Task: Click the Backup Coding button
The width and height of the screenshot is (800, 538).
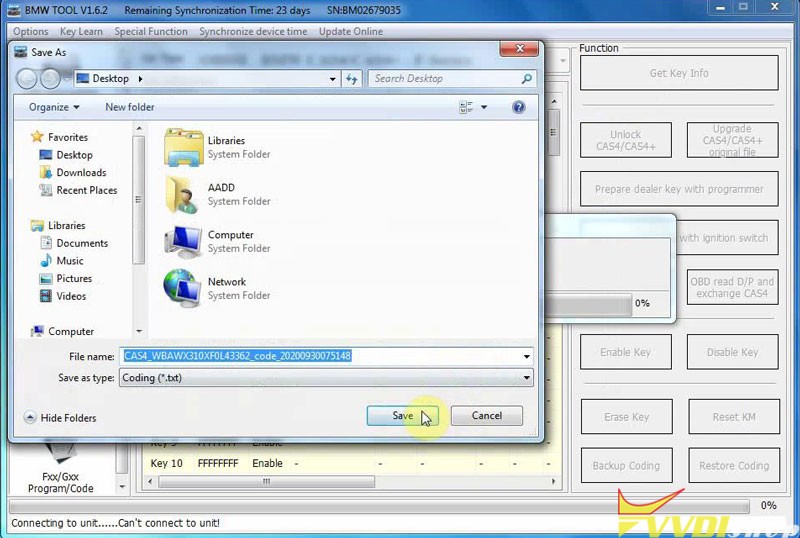Action: 627,466
